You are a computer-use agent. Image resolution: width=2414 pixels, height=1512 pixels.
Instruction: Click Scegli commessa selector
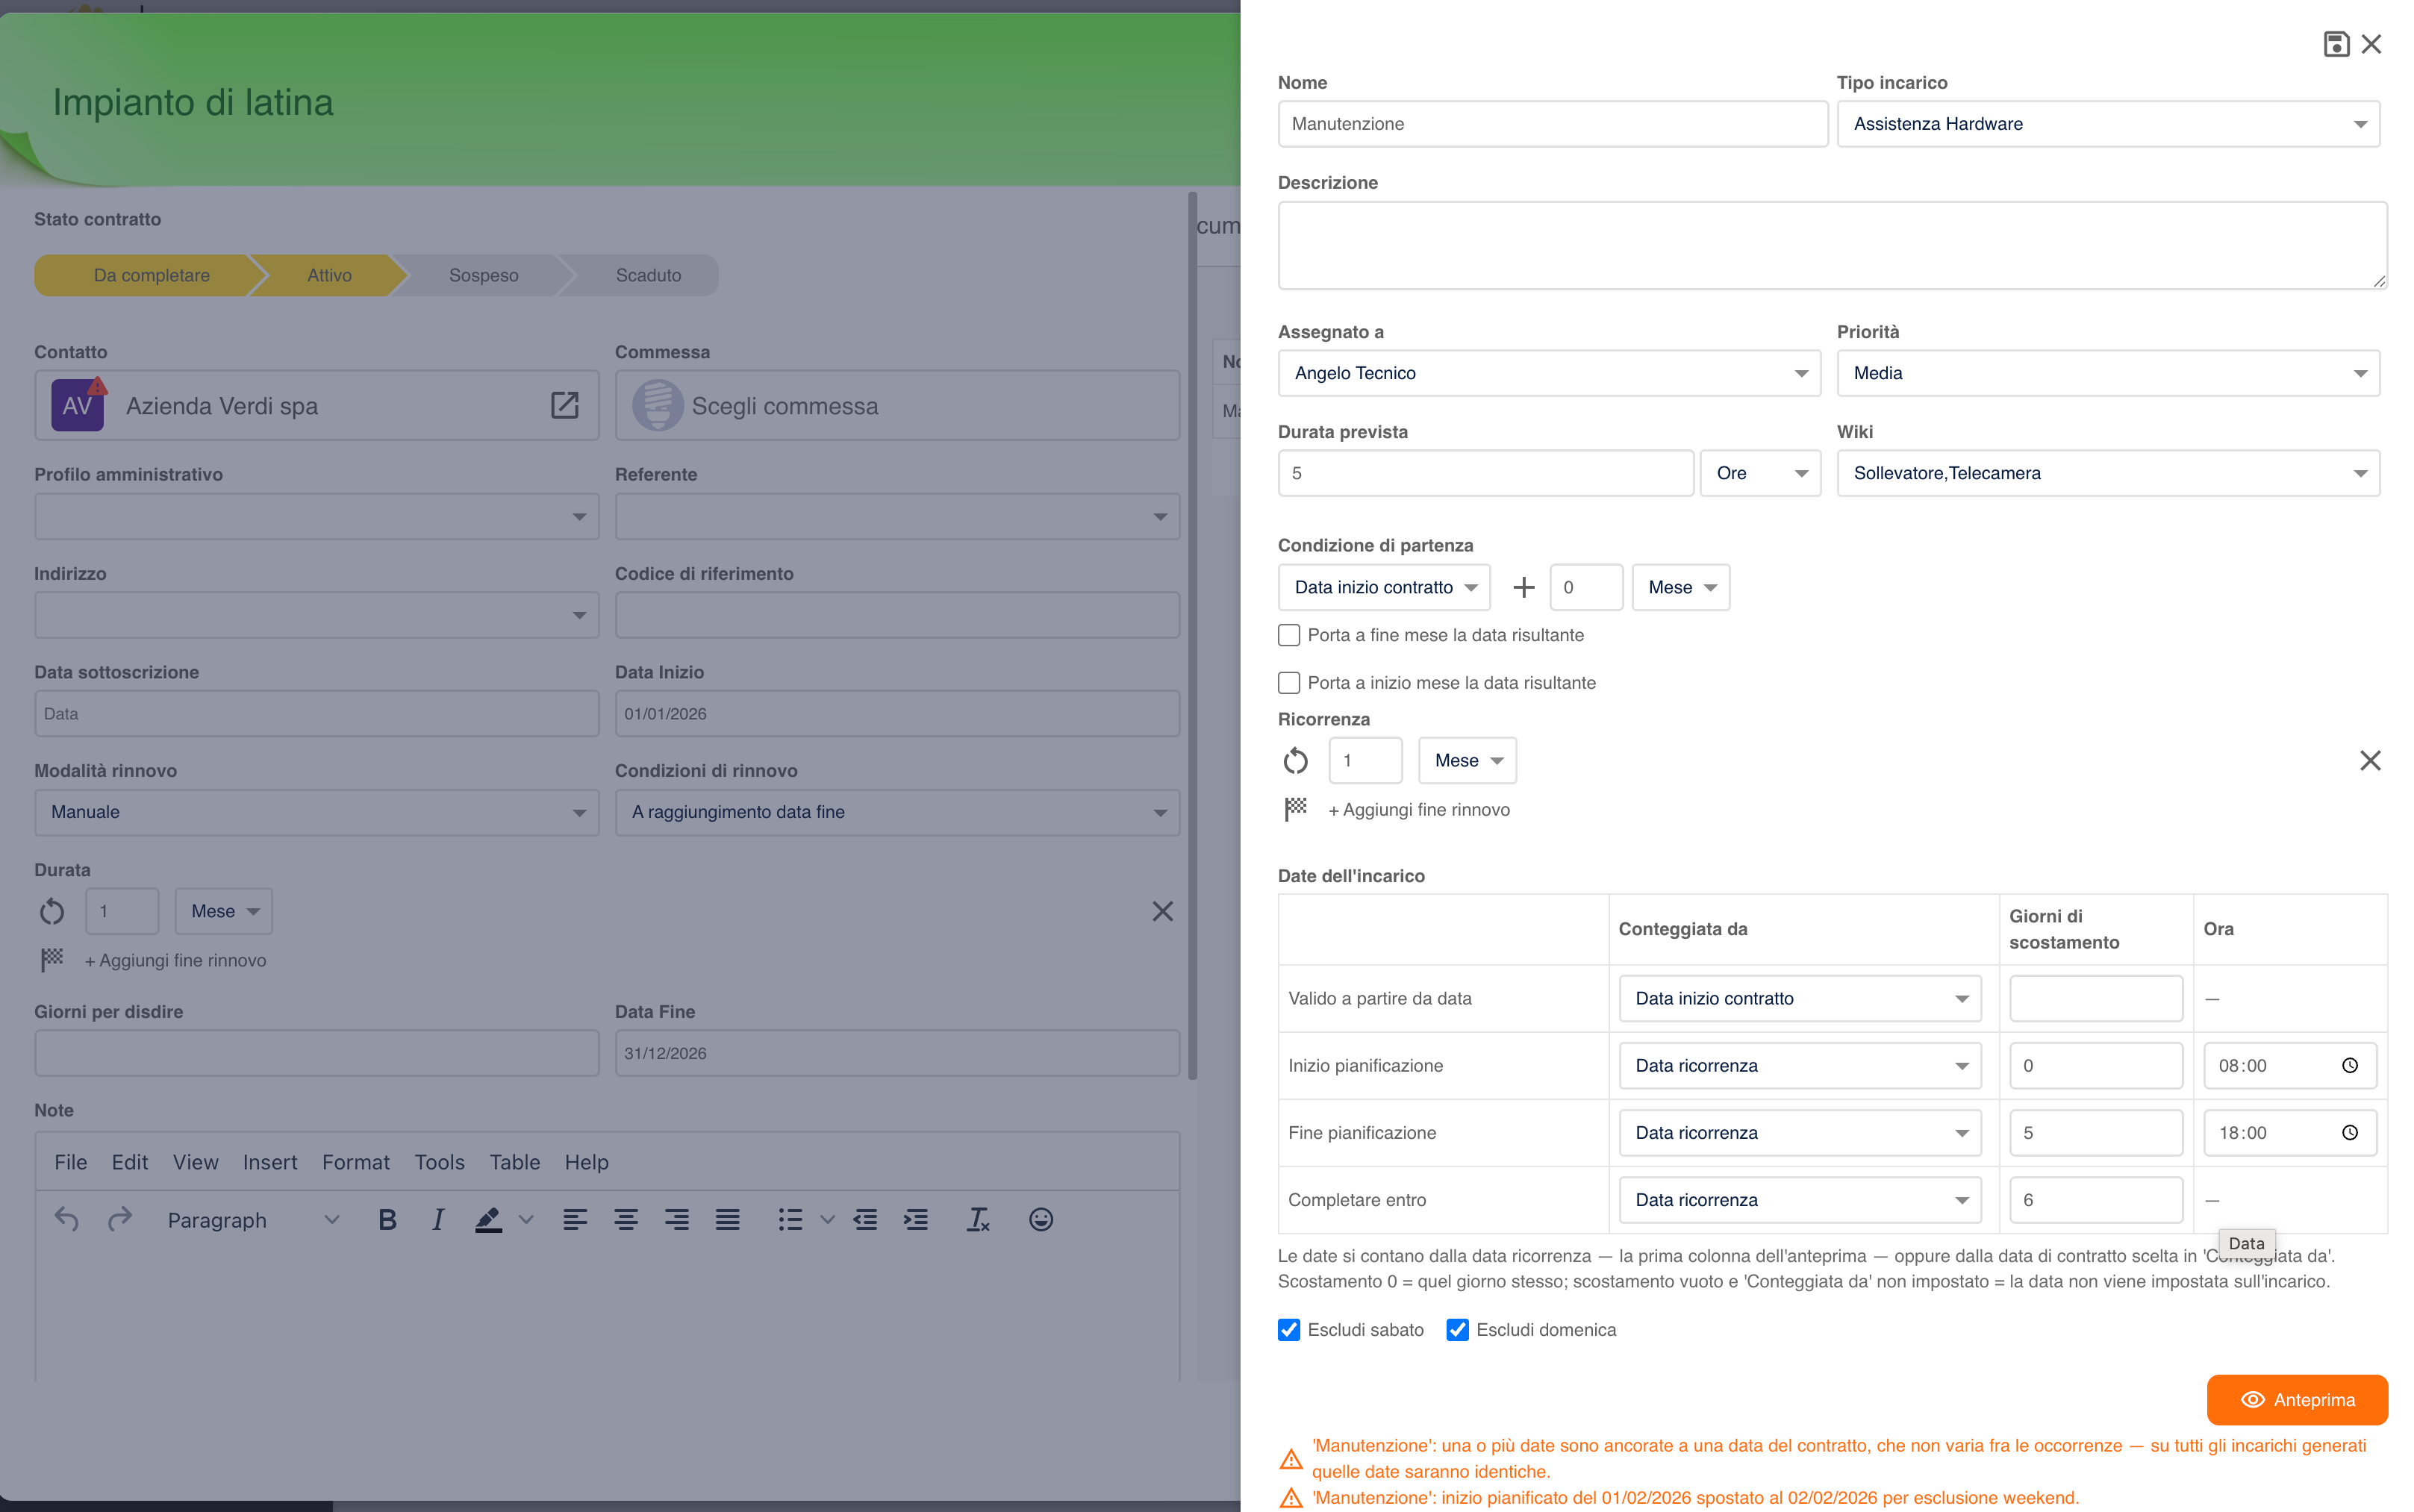tap(897, 405)
